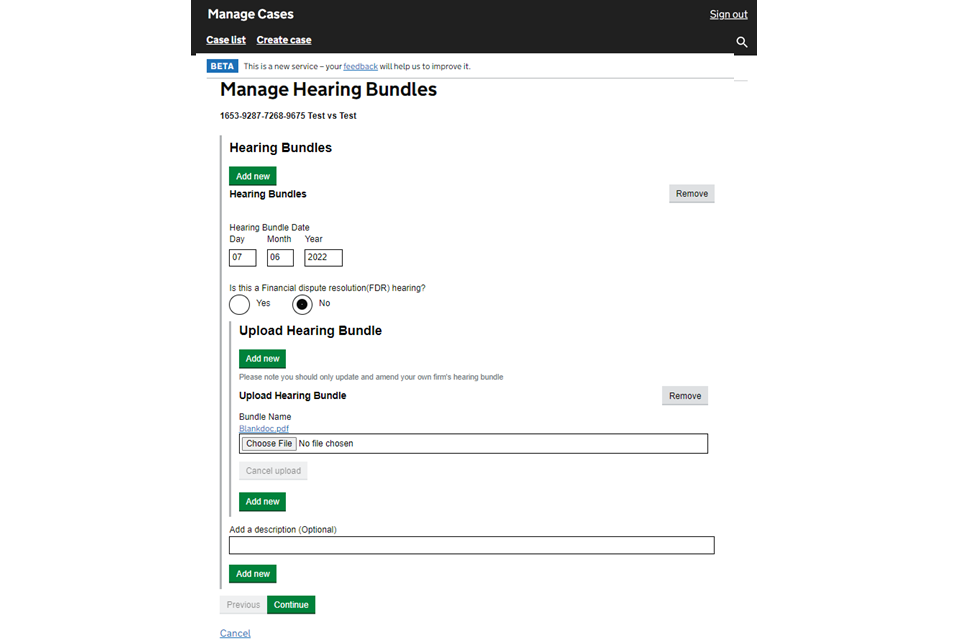Image resolution: width=960 pixels, height=640 pixels.
Task: Click the Sign out link
Action: click(728, 14)
